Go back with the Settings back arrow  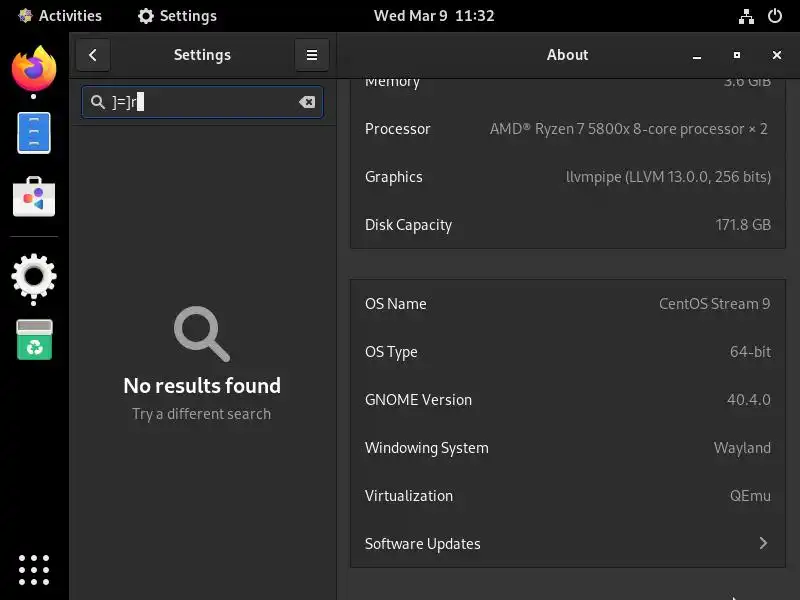pyautogui.click(x=93, y=55)
